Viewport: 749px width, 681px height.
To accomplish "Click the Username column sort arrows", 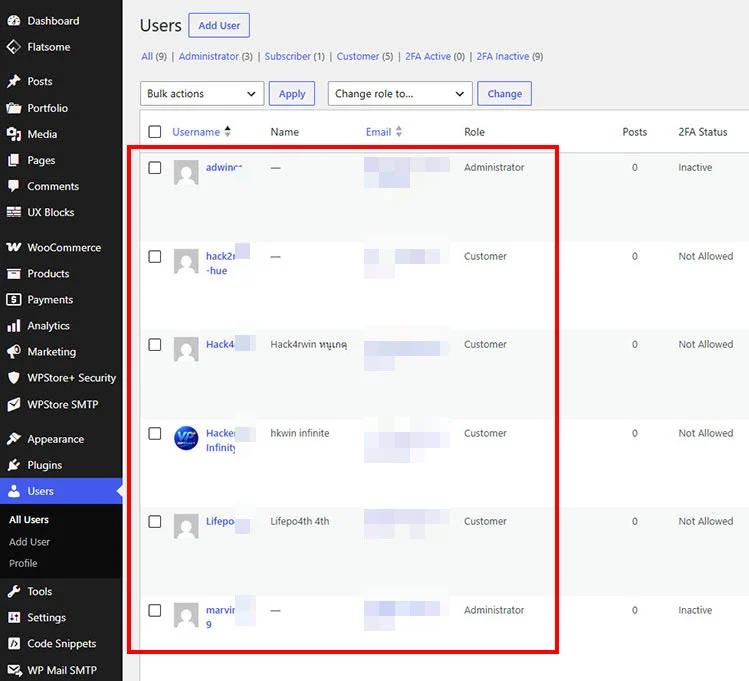I will [x=227, y=131].
